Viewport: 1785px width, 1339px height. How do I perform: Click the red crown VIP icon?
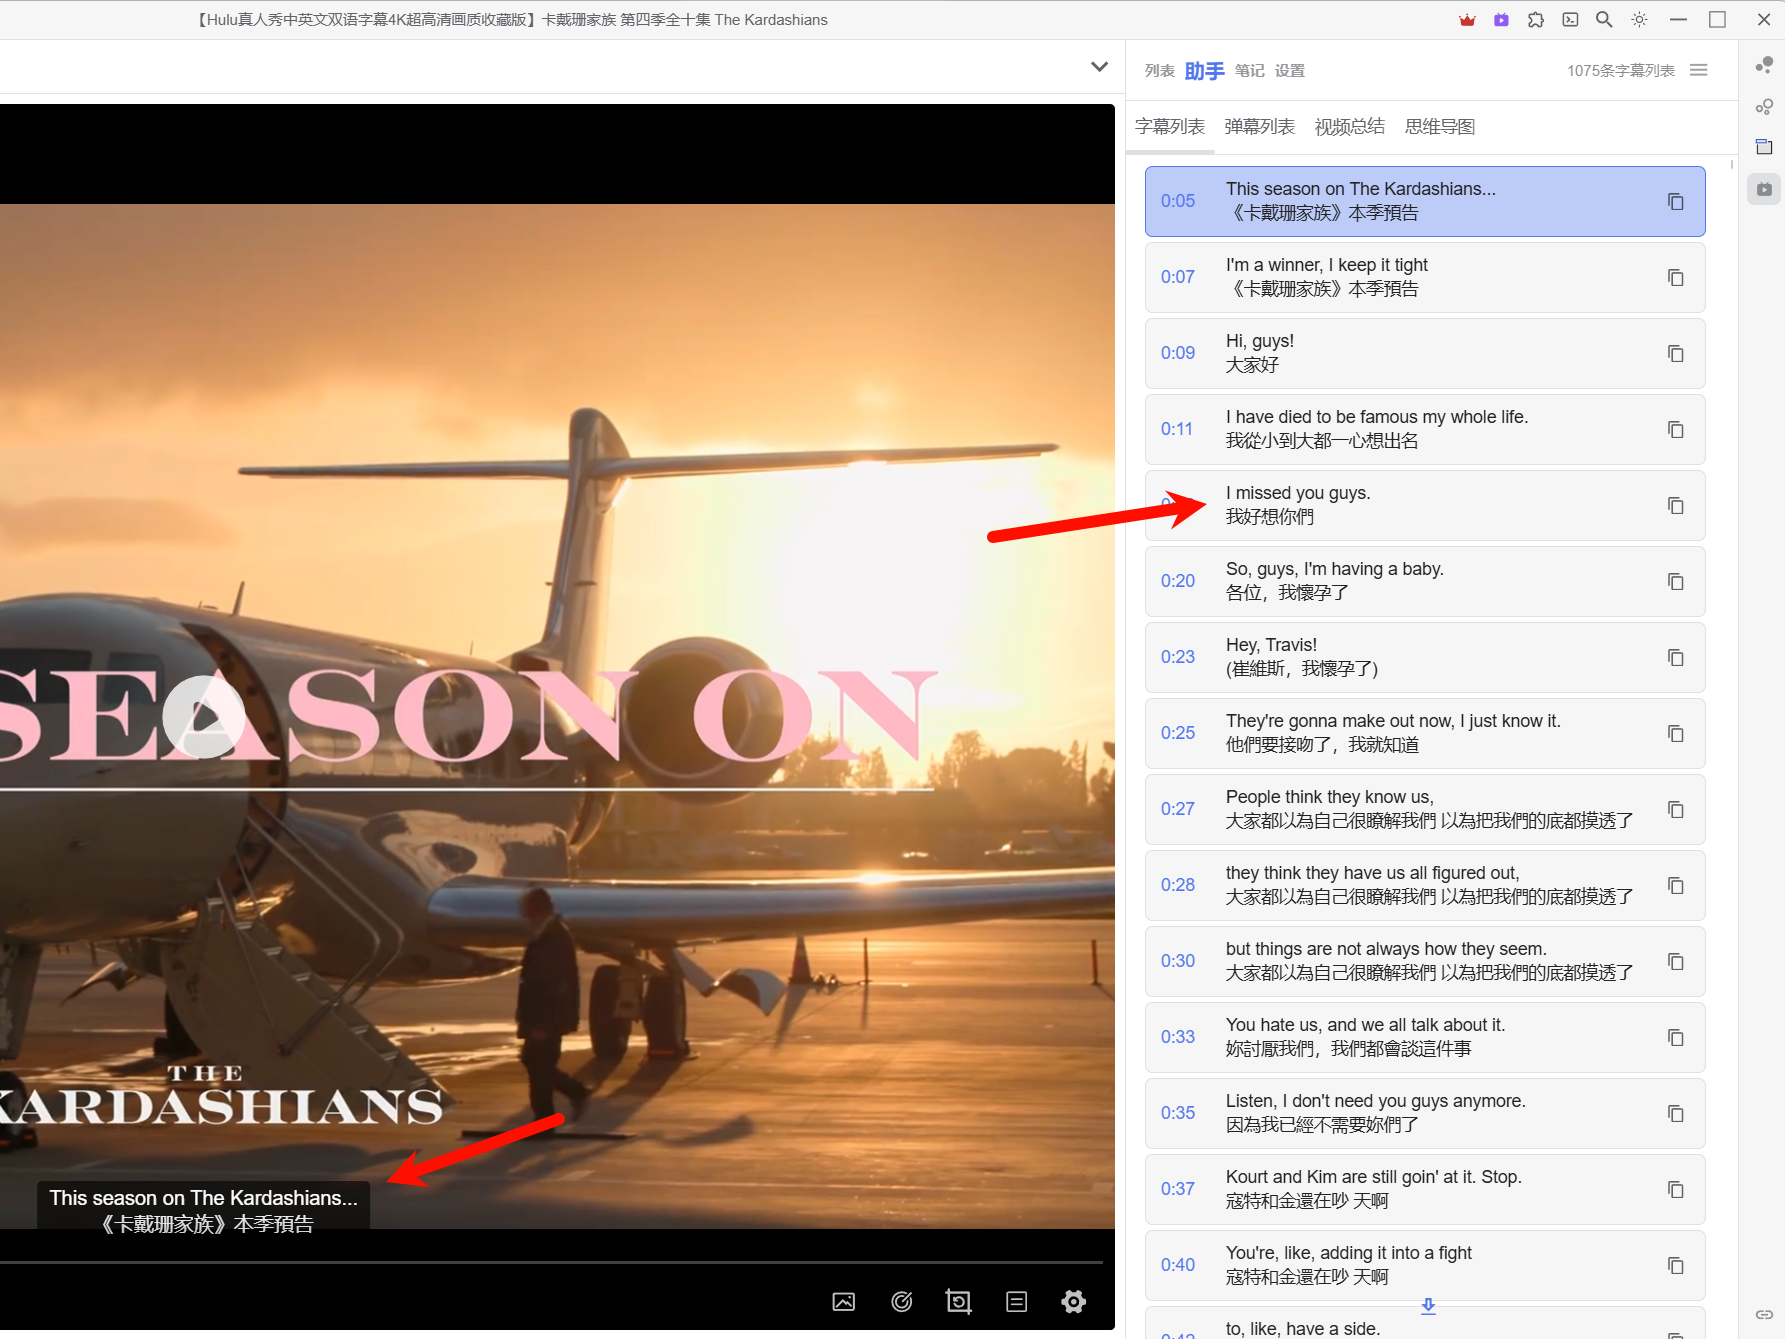[x=1467, y=20]
